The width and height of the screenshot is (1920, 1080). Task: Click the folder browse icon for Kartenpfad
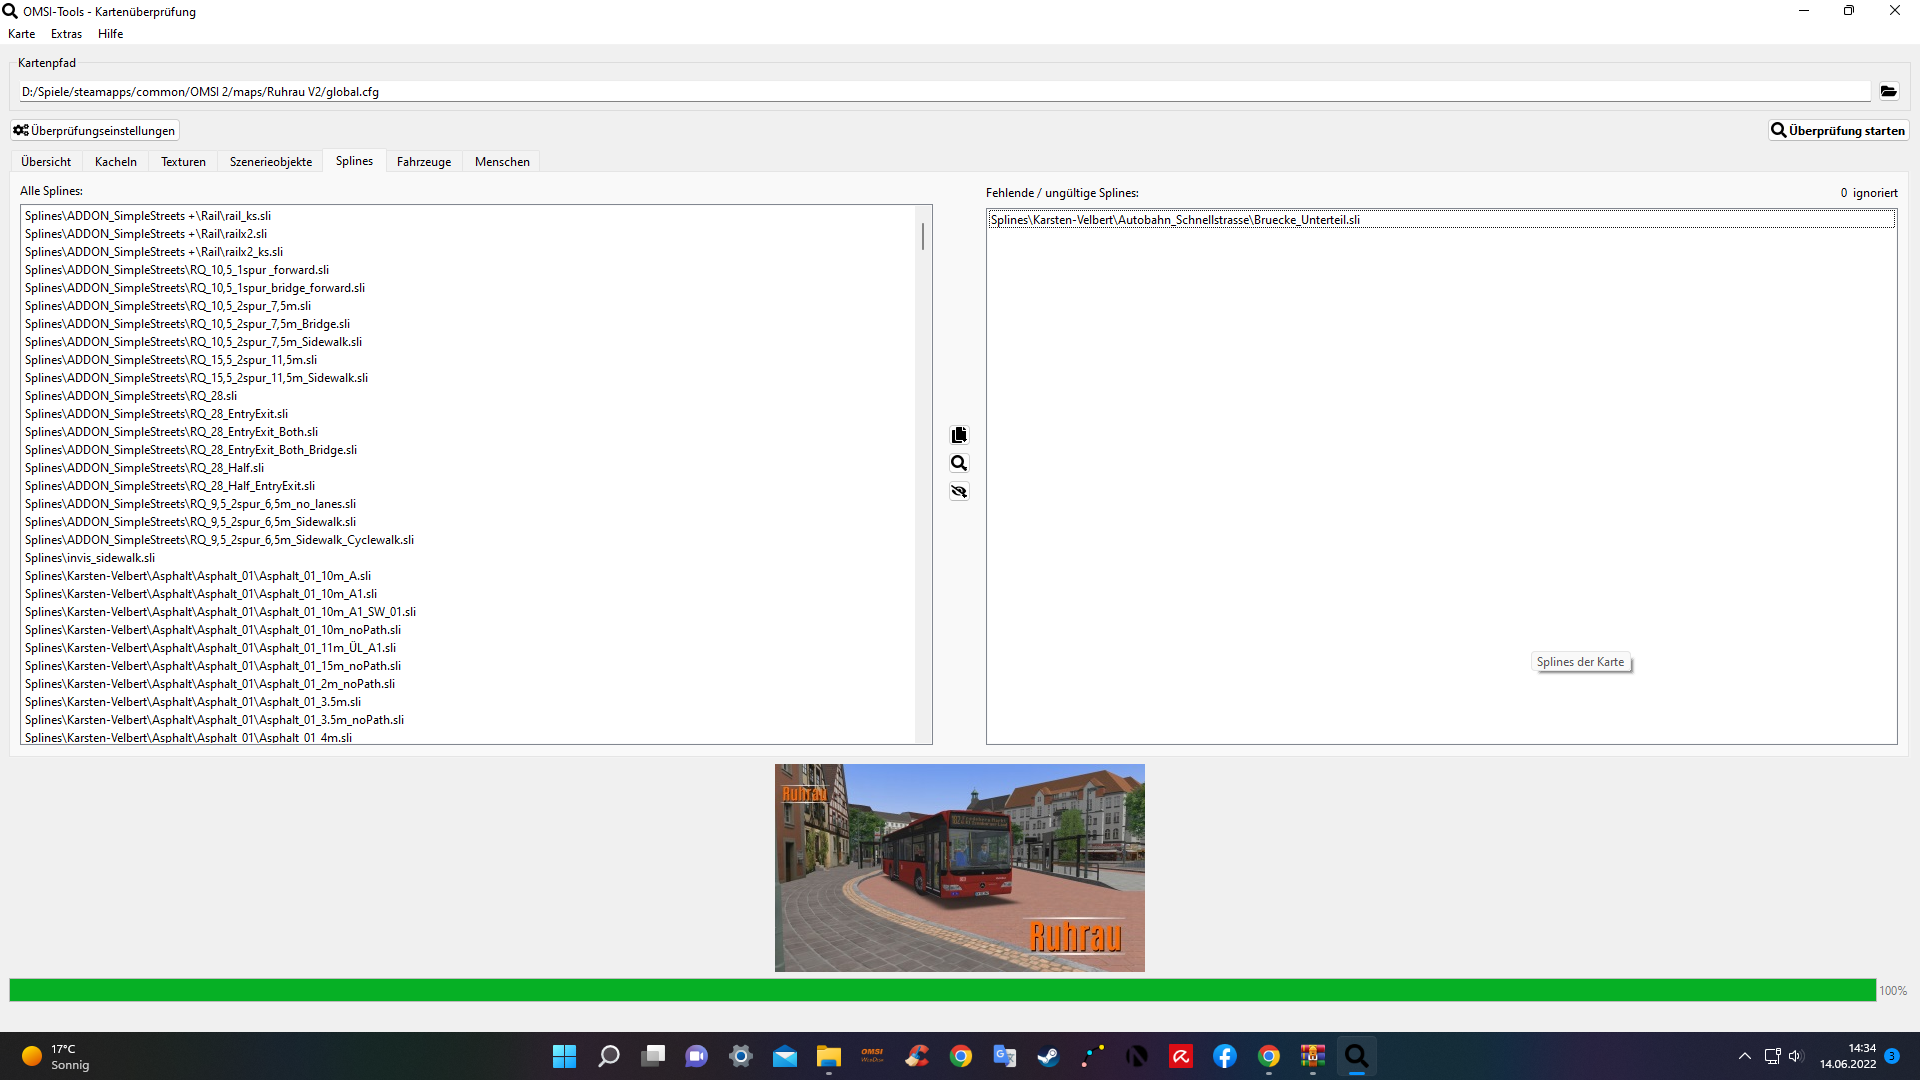(1888, 91)
